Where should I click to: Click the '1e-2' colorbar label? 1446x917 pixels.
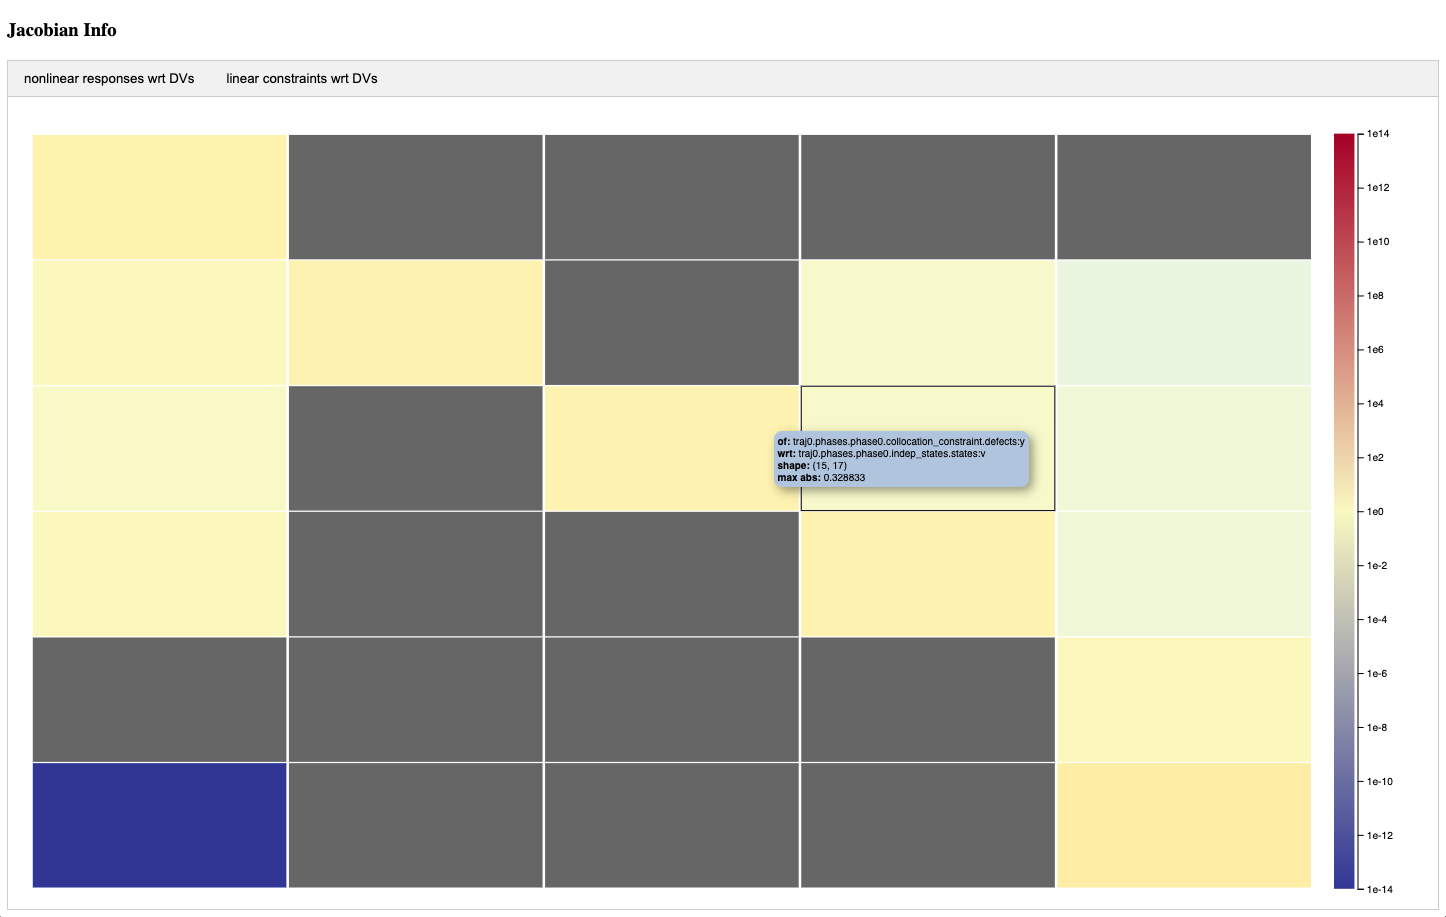[x=1377, y=566]
